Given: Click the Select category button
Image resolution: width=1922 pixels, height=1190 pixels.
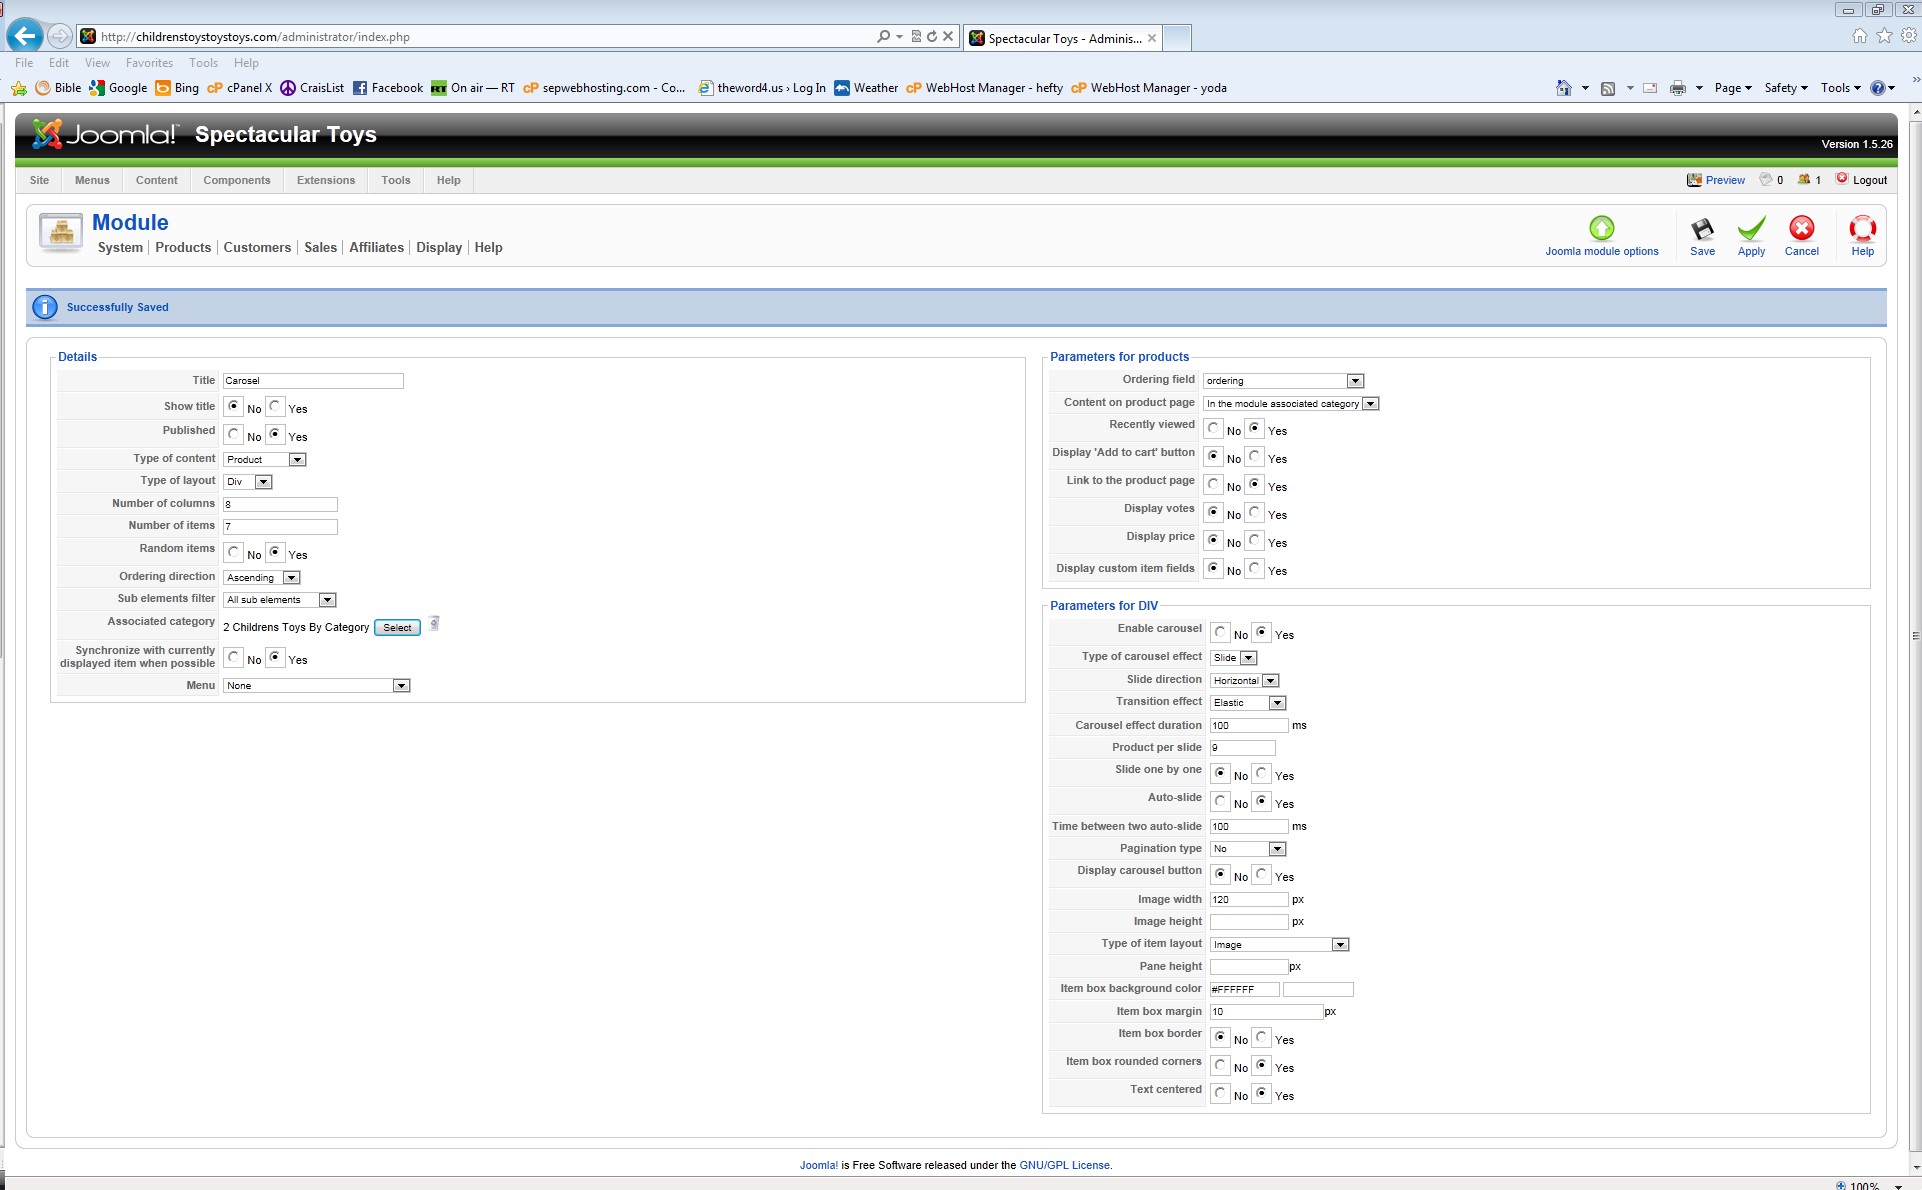Looking at the screenshot, I should pyautogui.click(x=397, y=628).
